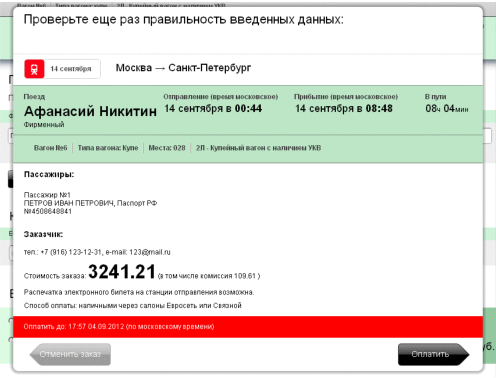Click the 2Л Купейный вагон description
This screenshot has width=496, height=378.
click(258, 148)
